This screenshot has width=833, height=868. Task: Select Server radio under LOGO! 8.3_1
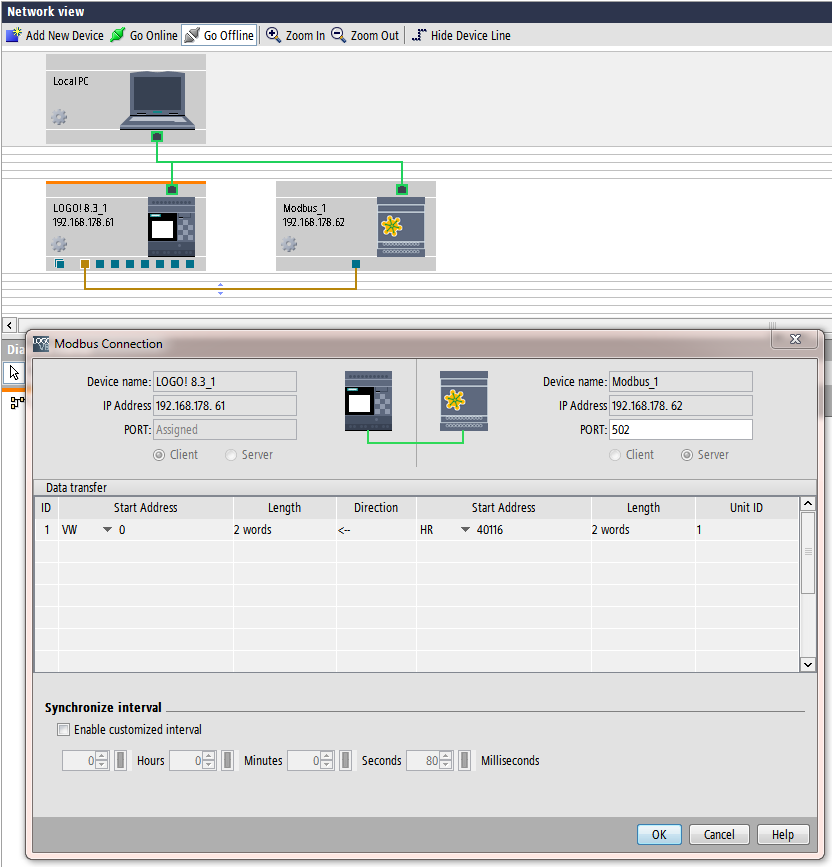click(231, 455)
